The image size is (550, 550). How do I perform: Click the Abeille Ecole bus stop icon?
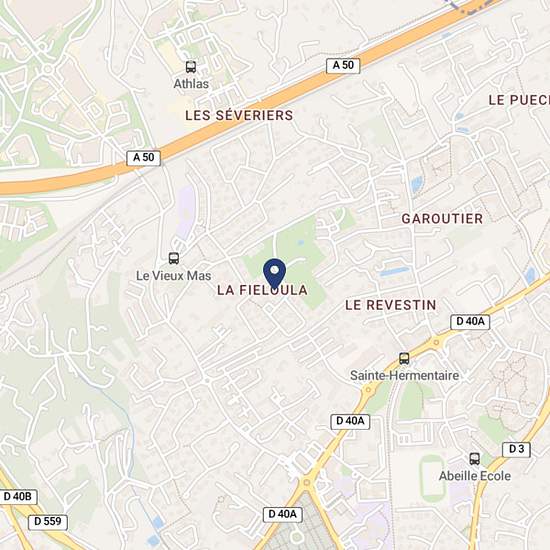point(475,459)
